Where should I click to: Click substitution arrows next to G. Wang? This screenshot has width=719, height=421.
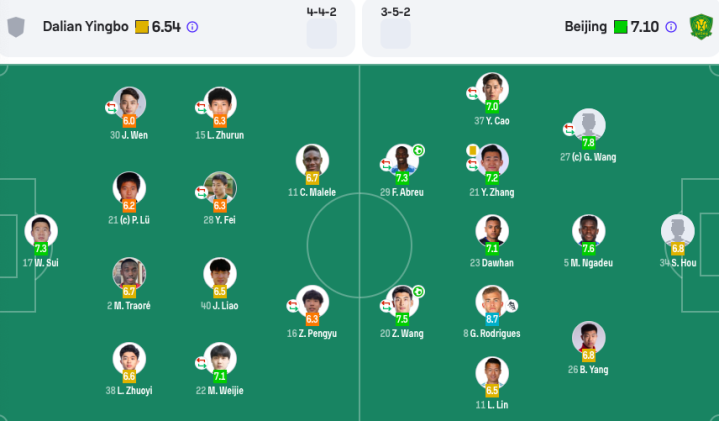coord(569,129)
